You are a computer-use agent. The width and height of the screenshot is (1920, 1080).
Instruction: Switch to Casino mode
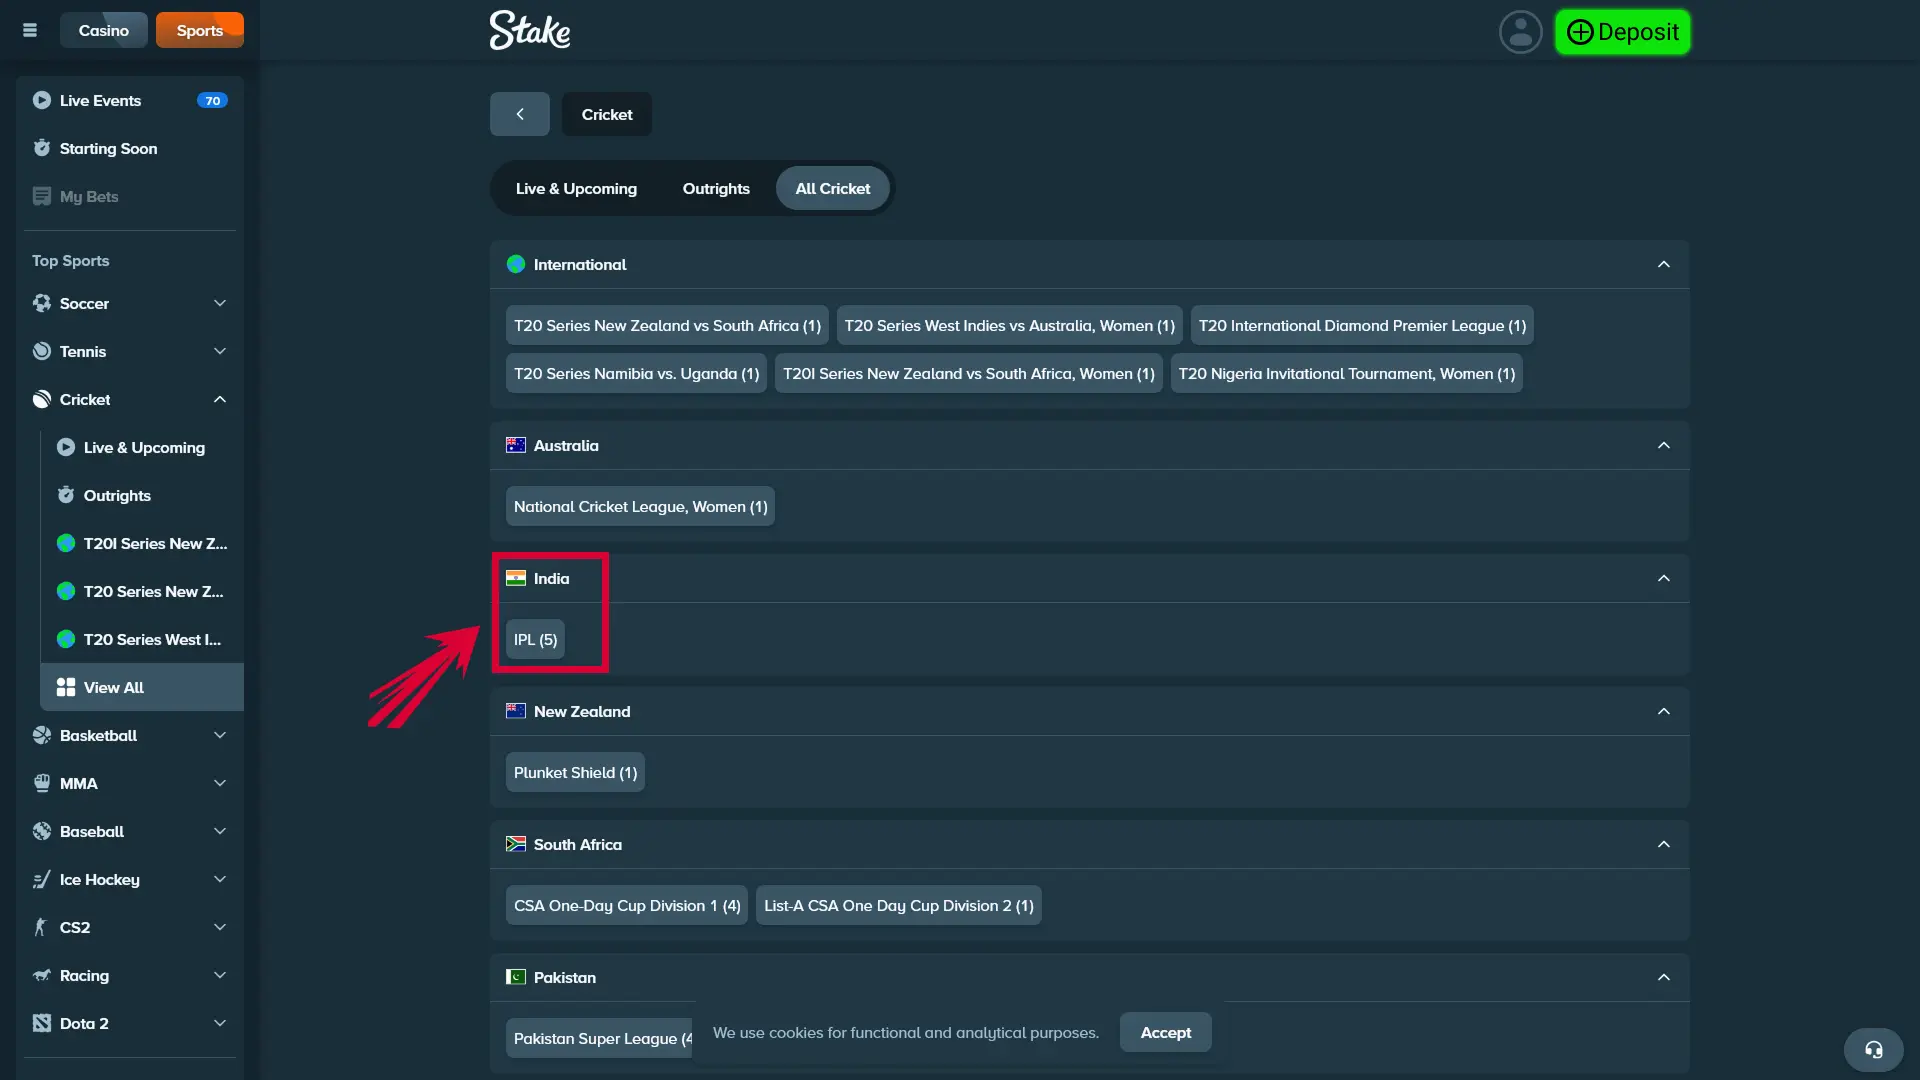[103, 30]
